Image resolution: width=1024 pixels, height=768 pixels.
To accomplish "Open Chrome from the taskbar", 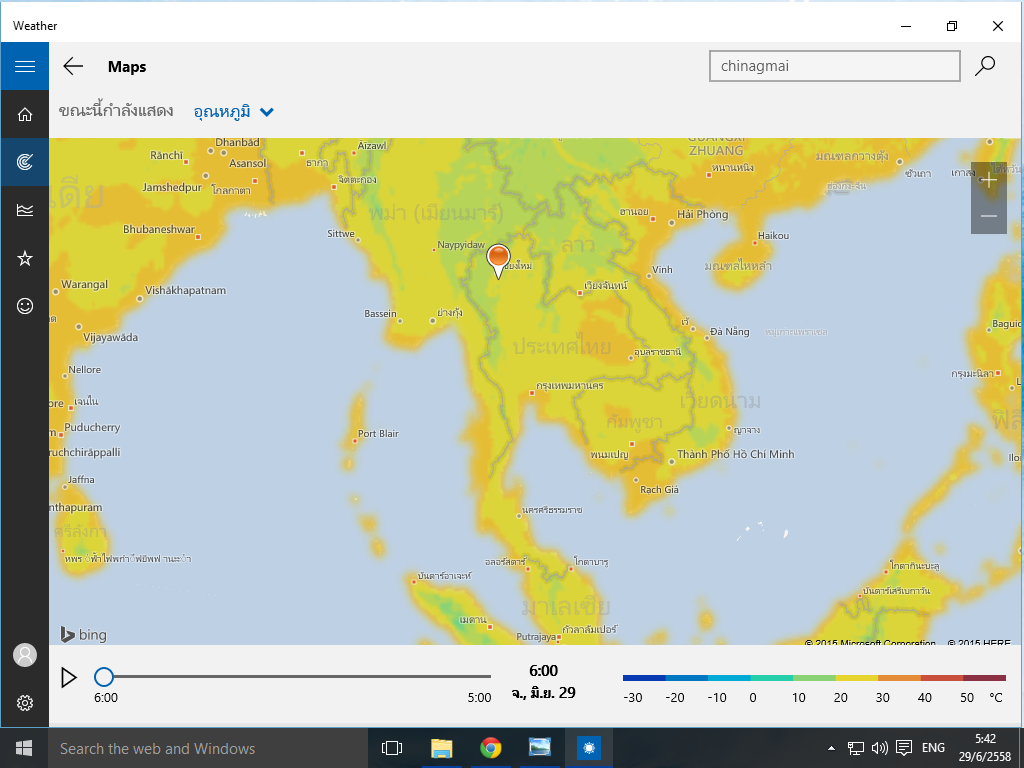I will tap(490, 748).
